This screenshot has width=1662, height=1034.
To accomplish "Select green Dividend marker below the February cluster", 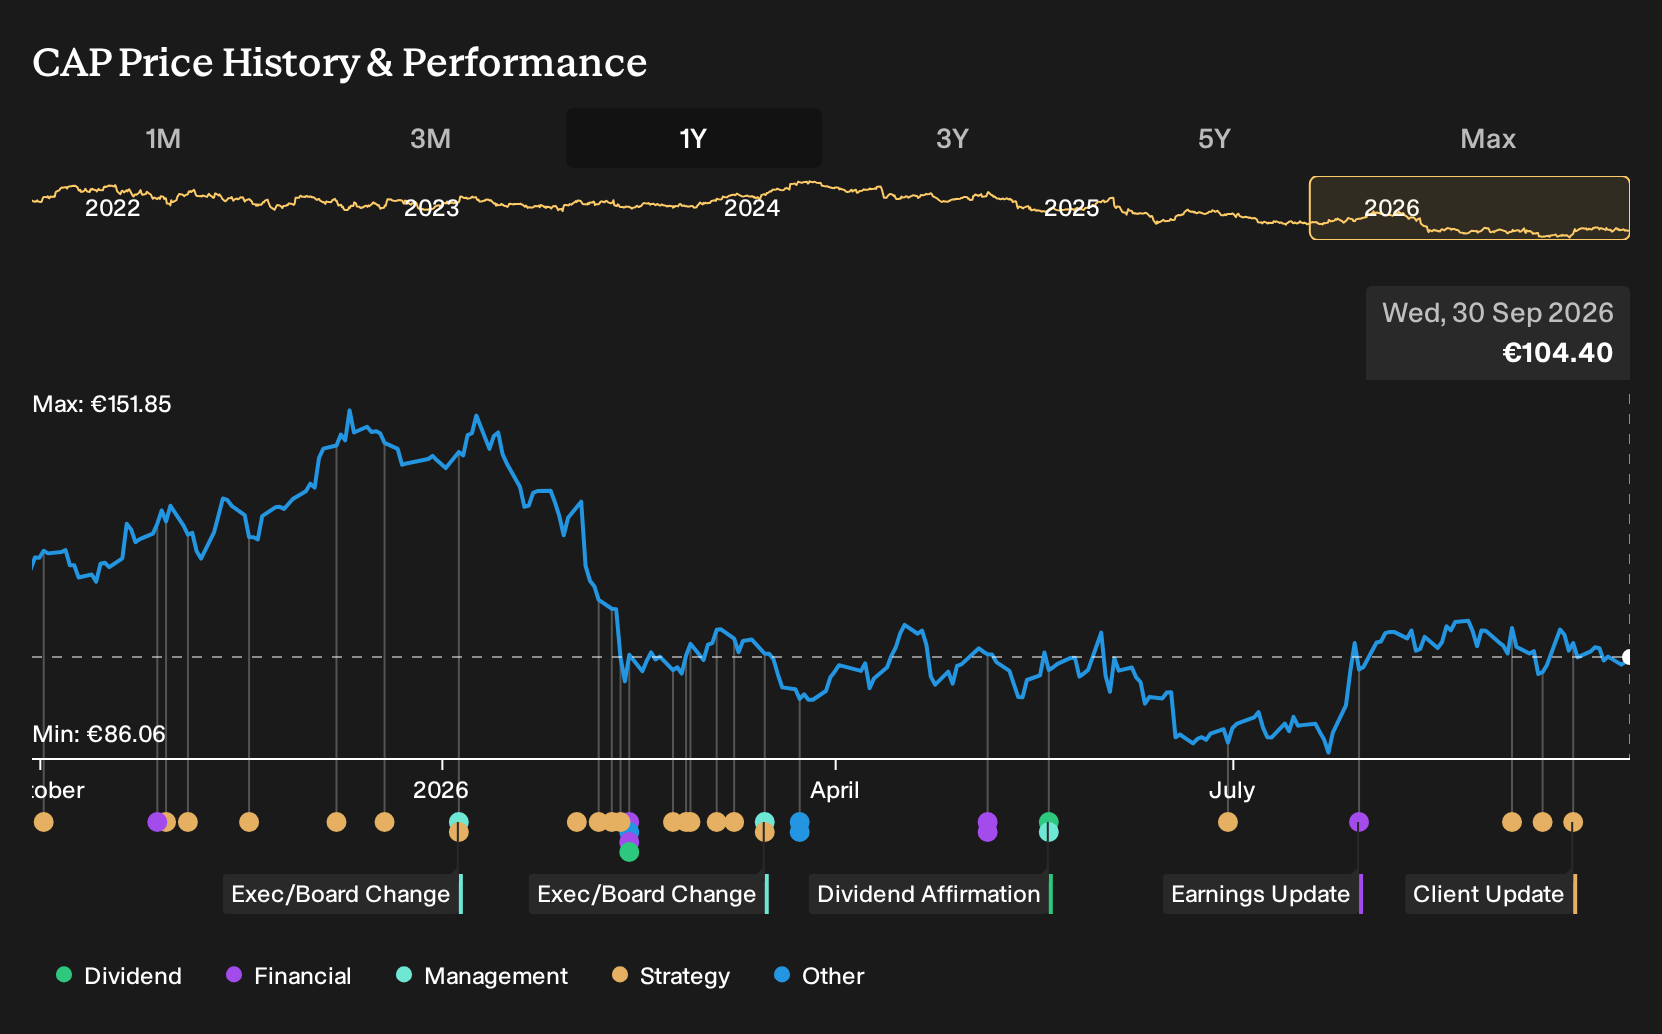I will 629,852.
